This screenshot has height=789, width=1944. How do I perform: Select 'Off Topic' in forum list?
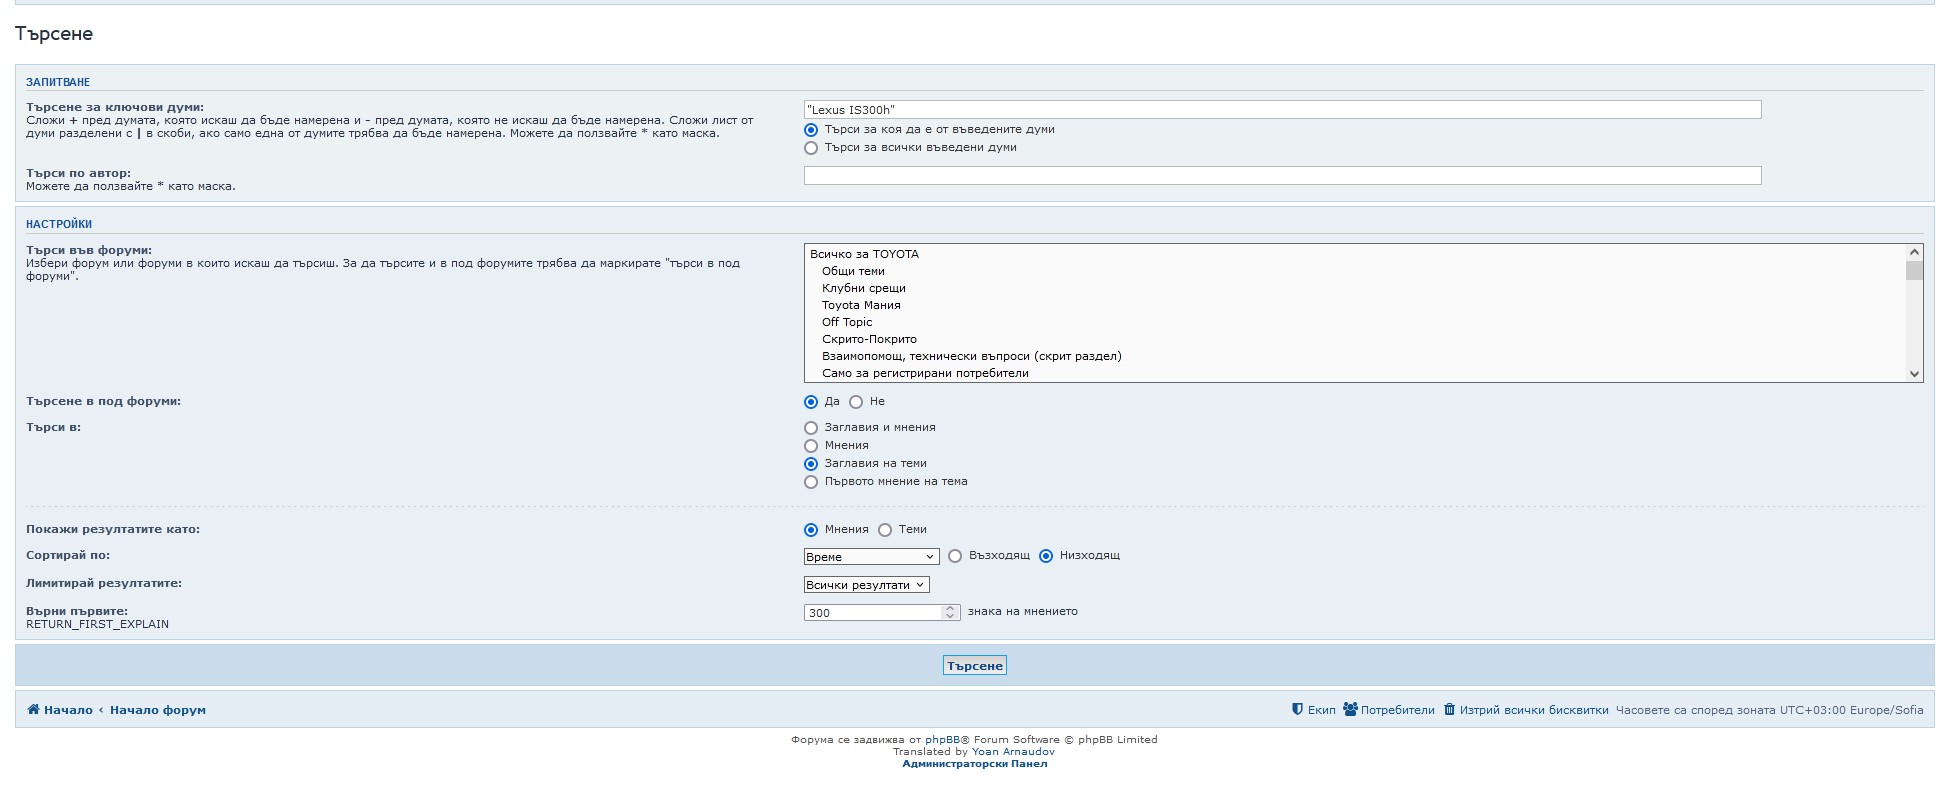[x=1355, y=322]
